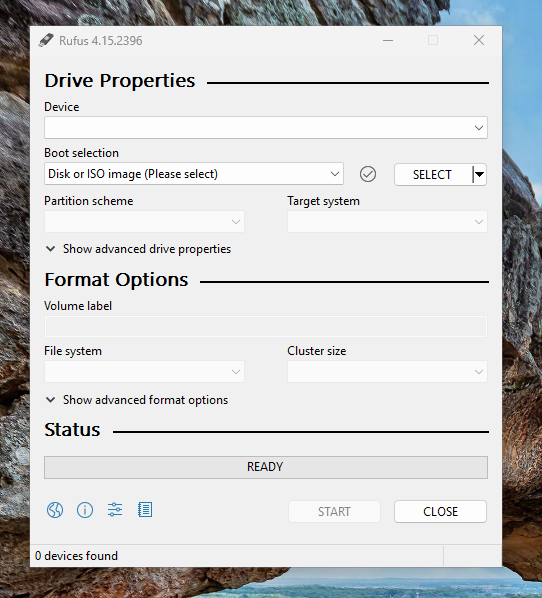
Task: Open the language globe icon
Action: 55,510
